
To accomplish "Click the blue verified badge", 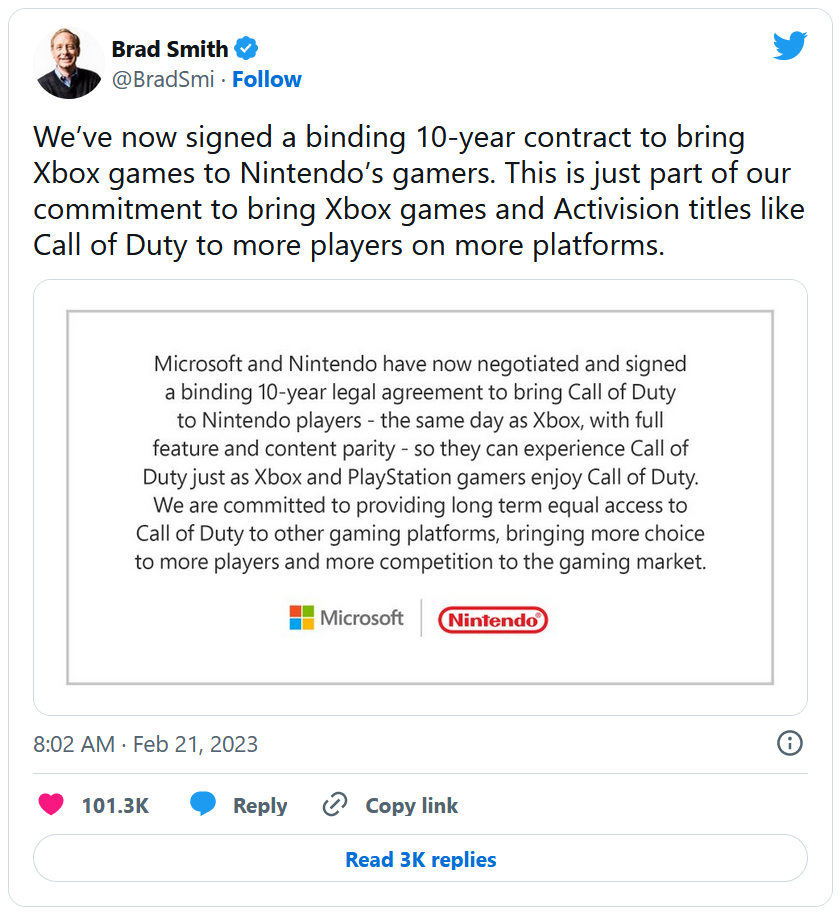I will point(247,48).
